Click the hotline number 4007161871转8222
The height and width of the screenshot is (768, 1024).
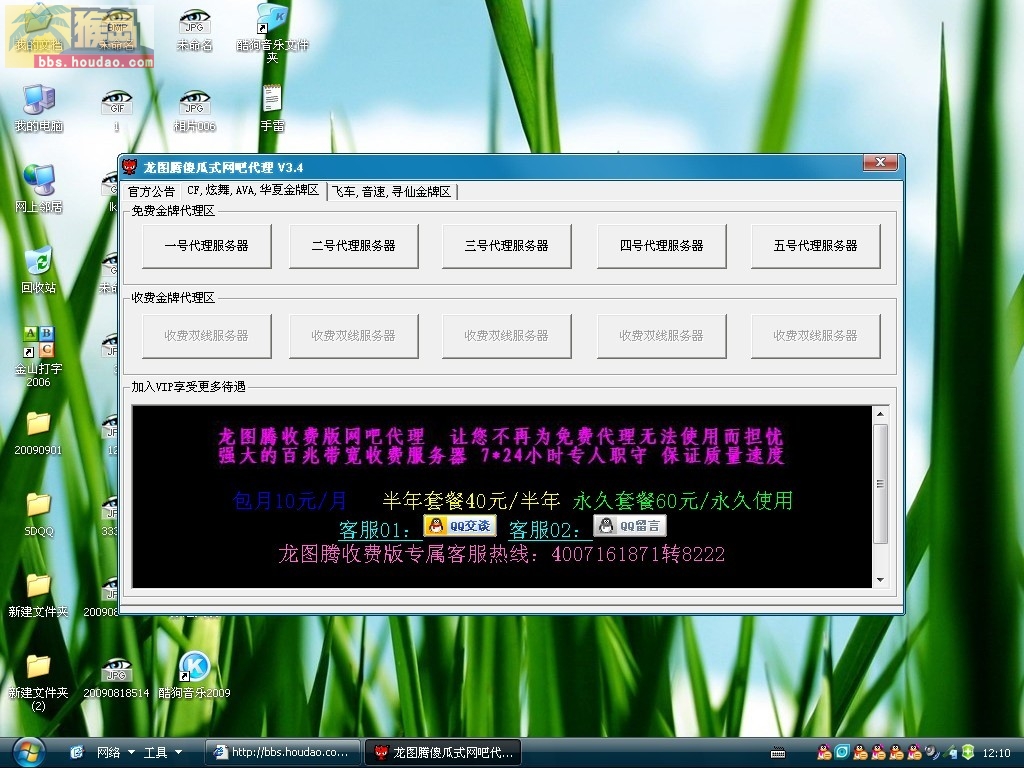pos(638,554)
